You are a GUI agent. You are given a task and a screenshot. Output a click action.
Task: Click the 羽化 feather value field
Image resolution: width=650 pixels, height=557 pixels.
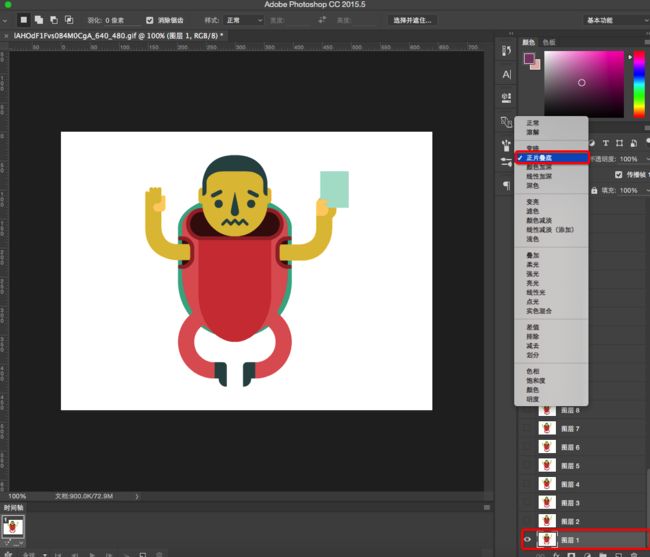pos(120,20)
